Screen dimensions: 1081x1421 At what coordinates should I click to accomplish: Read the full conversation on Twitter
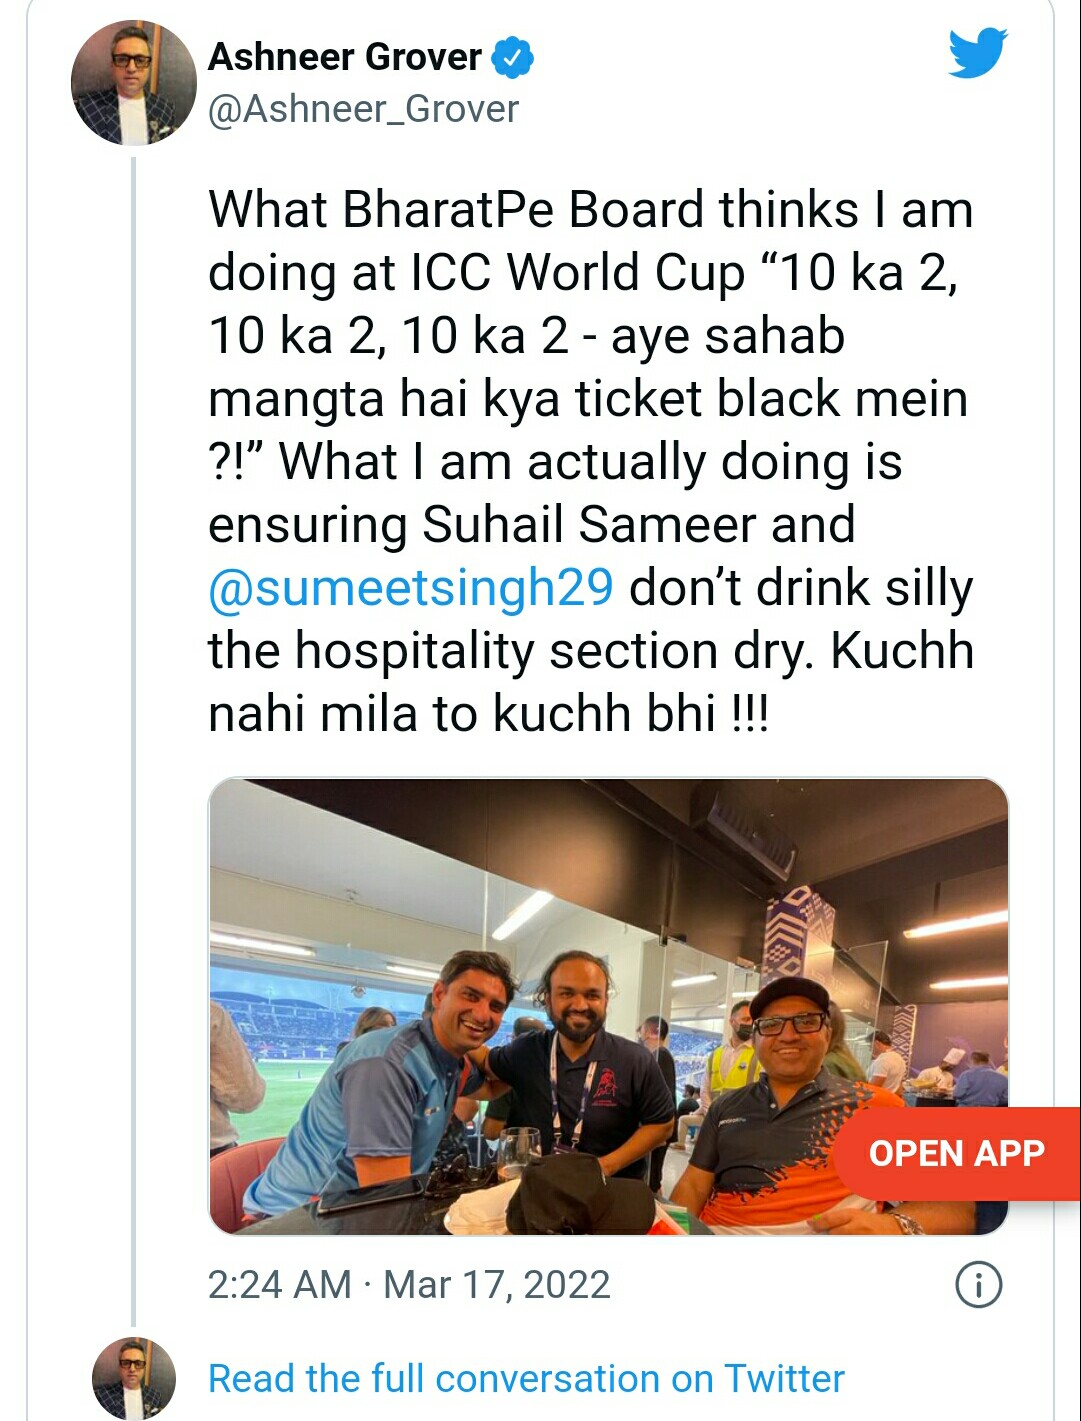(x=526, y=1378)
